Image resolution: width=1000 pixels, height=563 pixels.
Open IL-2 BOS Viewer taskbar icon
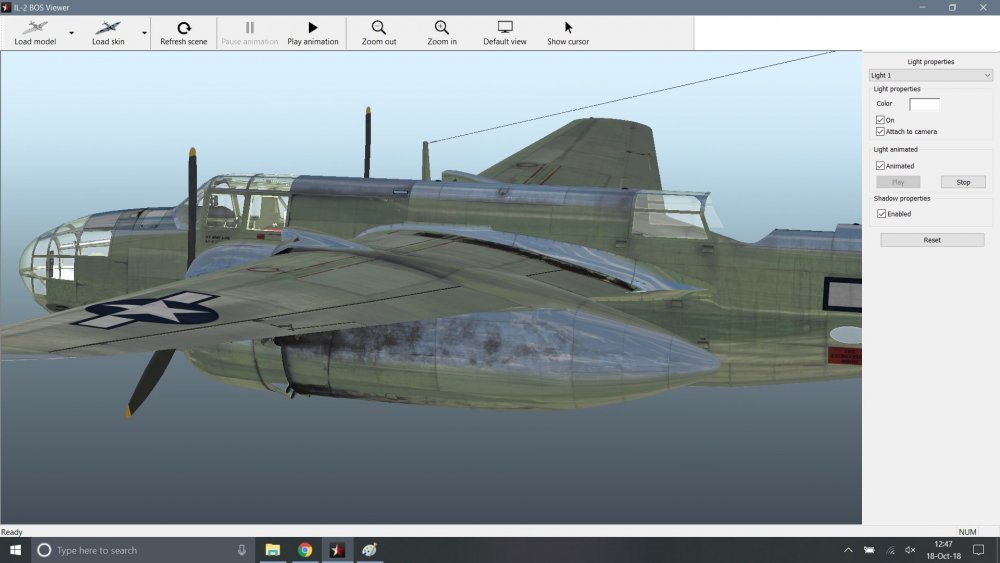click(338, 550)
